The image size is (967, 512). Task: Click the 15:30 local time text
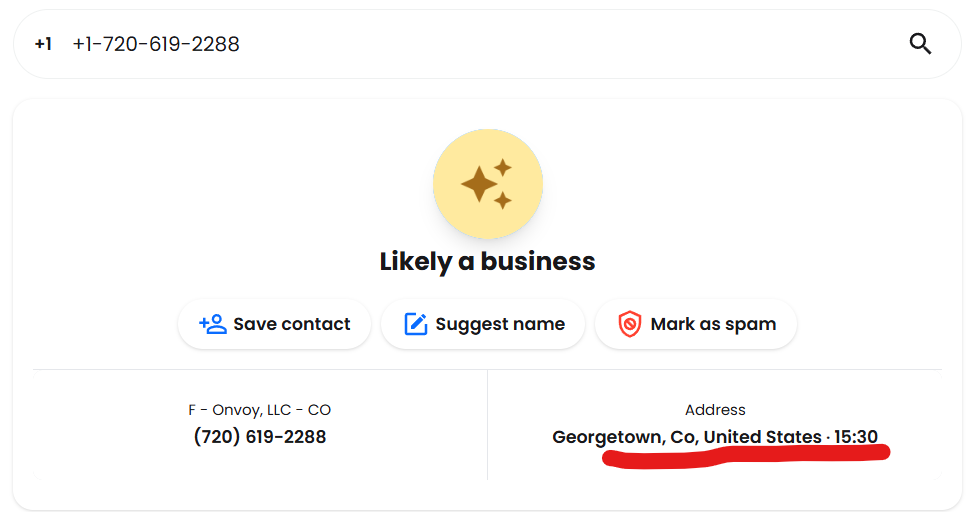click(x=856, y=437)
